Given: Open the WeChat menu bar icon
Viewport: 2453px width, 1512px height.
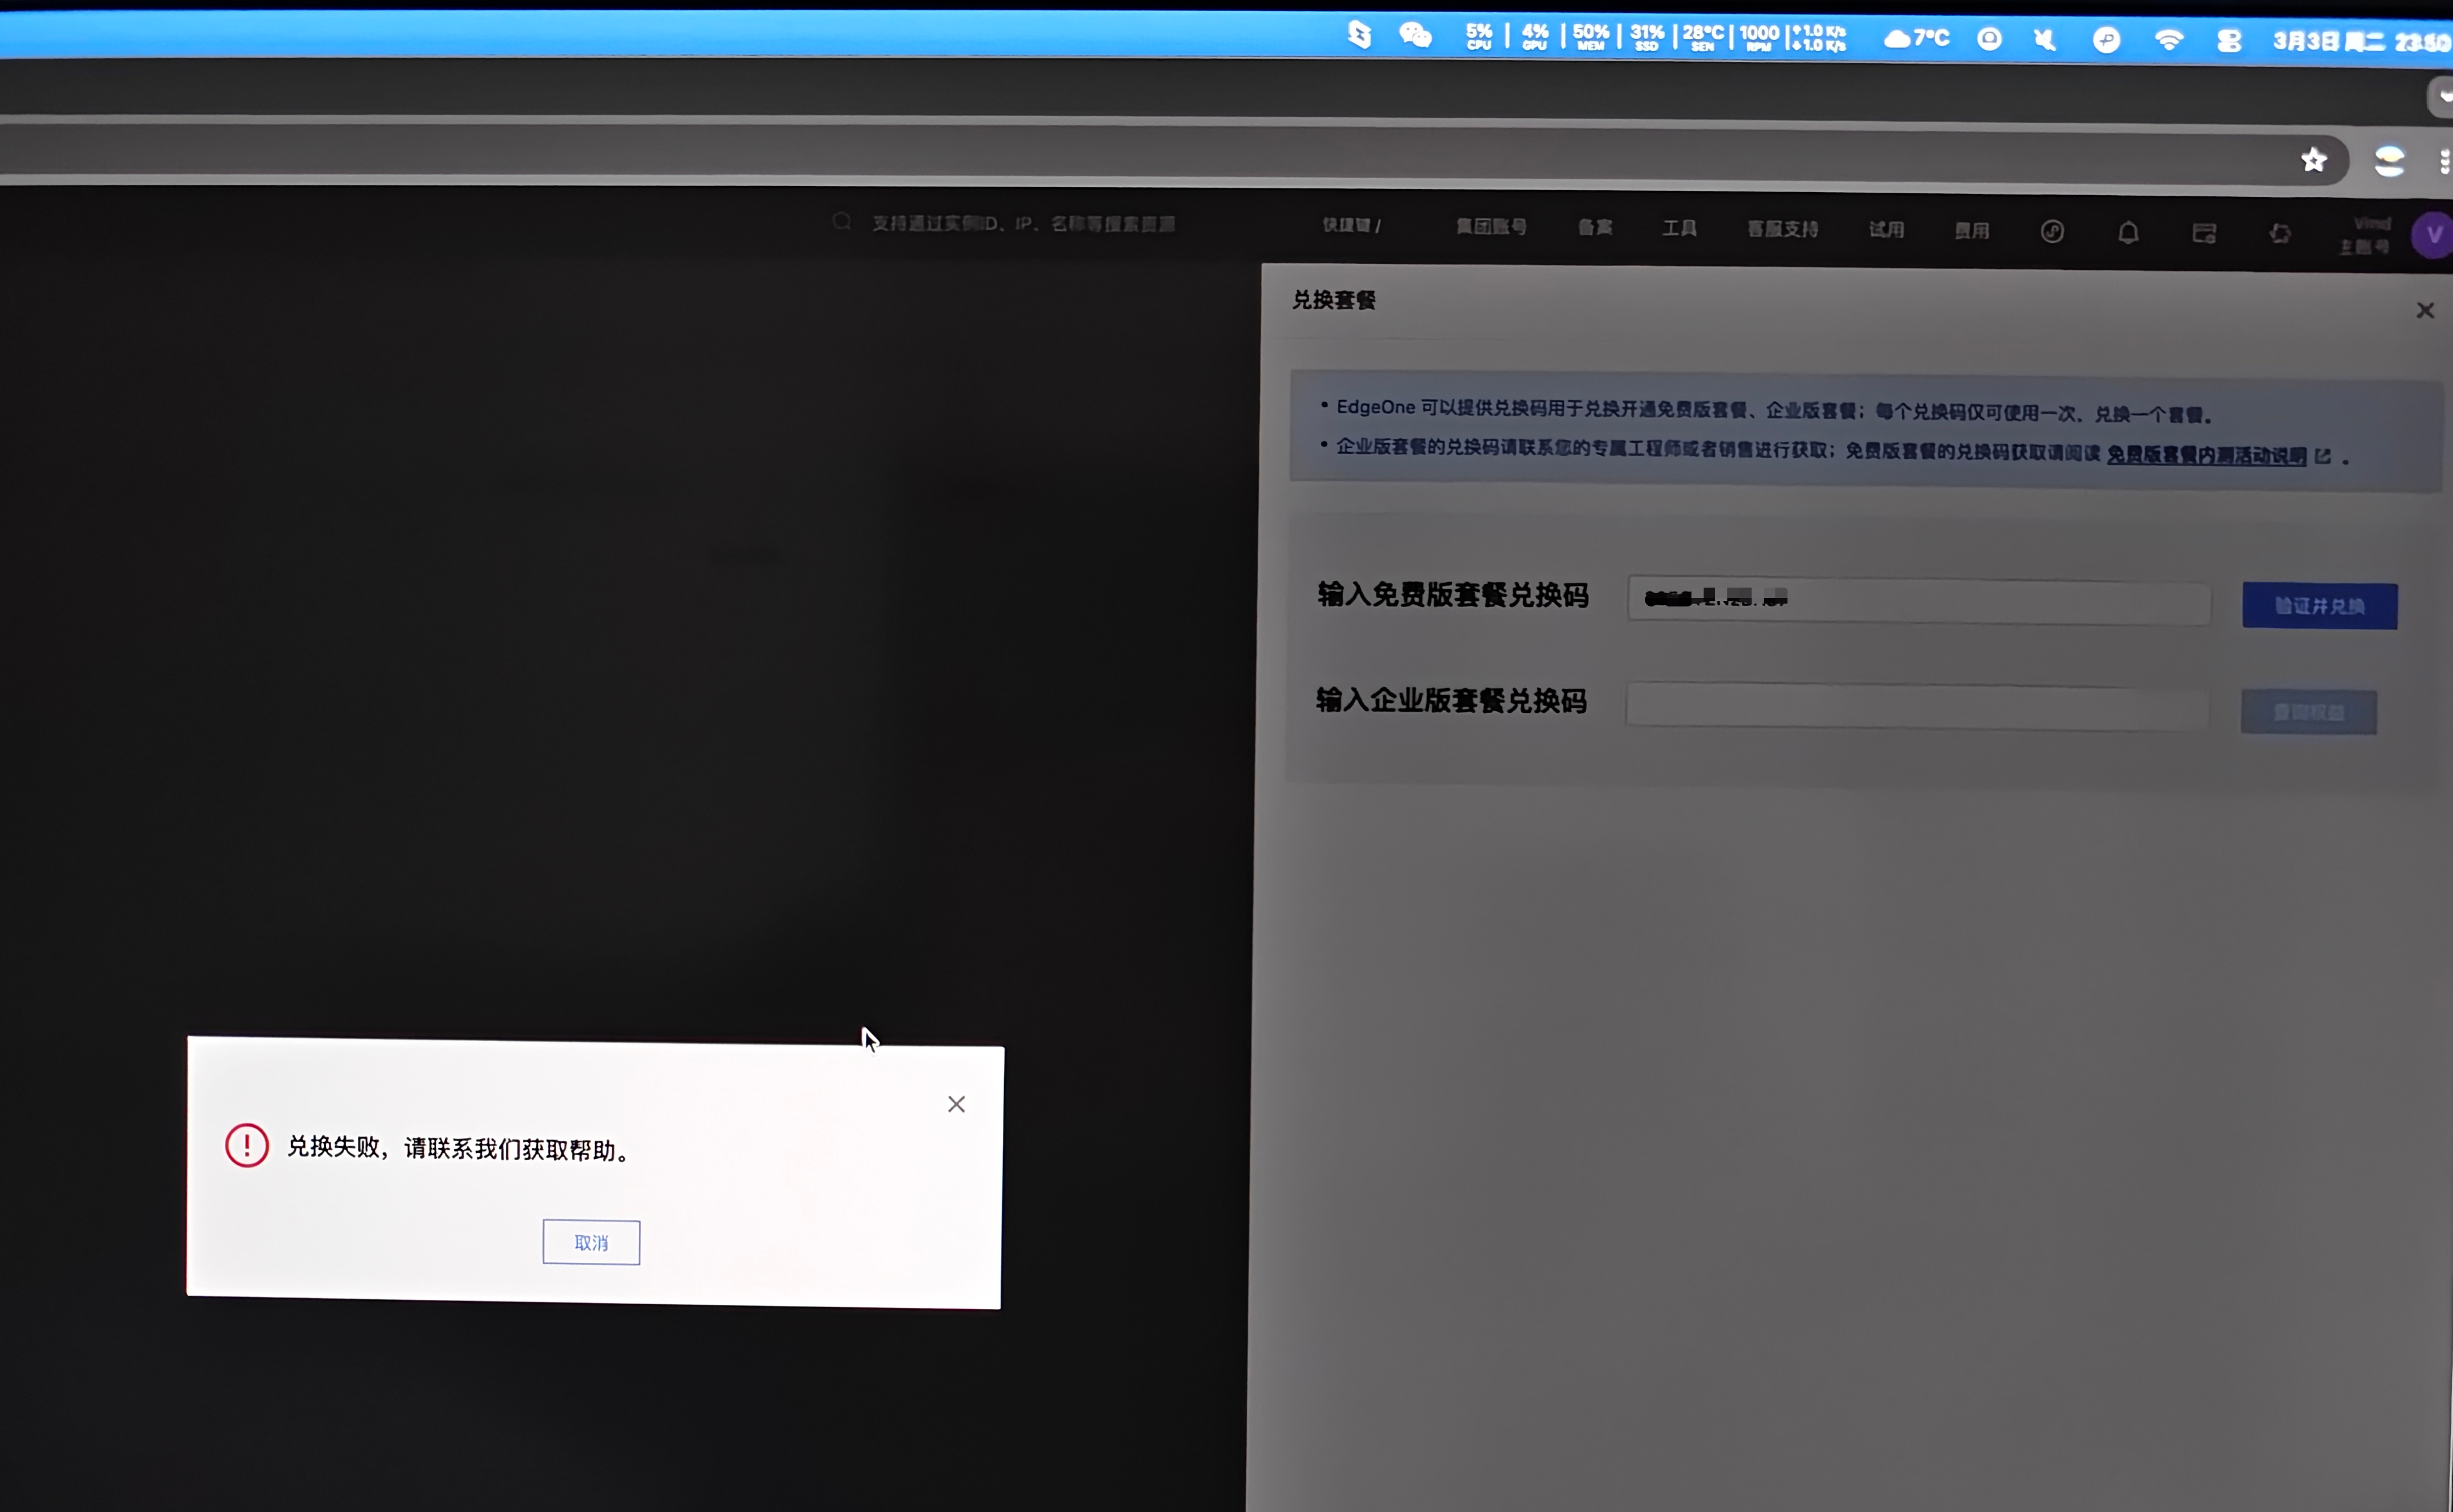Looking at the screenshot, I should pyautogui.click(x=1415, y=36).
